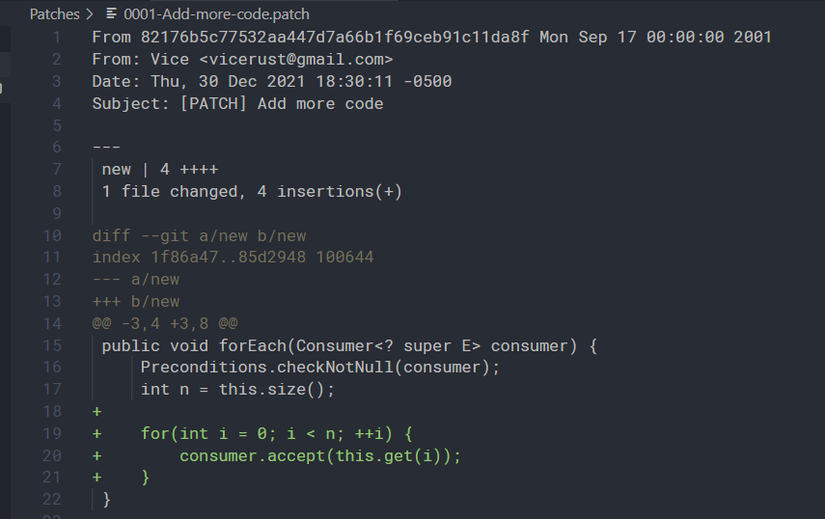Click line number 22 in the gutter
This screenshot has width=825, height=519.
51,500
